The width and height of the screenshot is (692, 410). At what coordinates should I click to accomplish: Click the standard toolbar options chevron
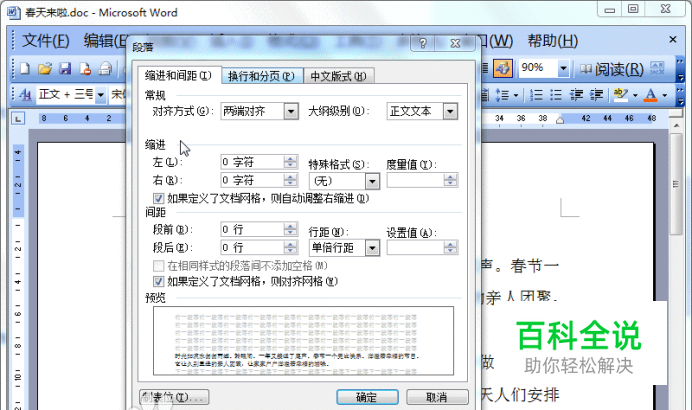680,69
